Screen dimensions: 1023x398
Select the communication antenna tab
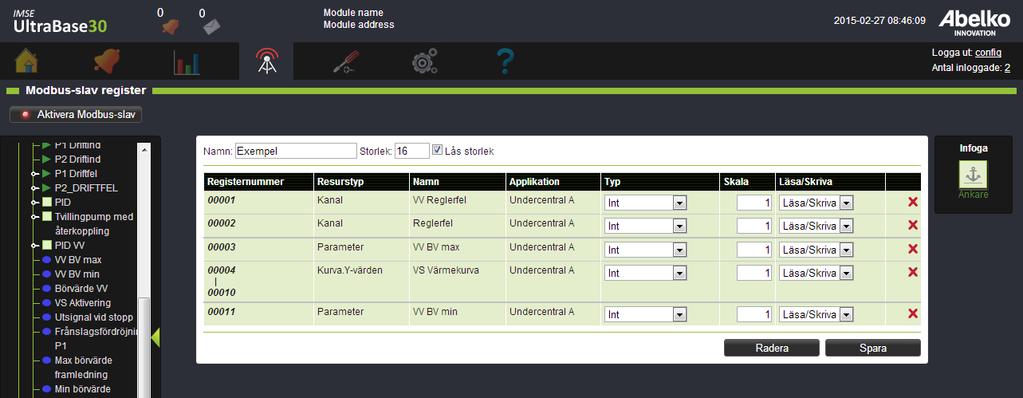(x=266, y=61)
